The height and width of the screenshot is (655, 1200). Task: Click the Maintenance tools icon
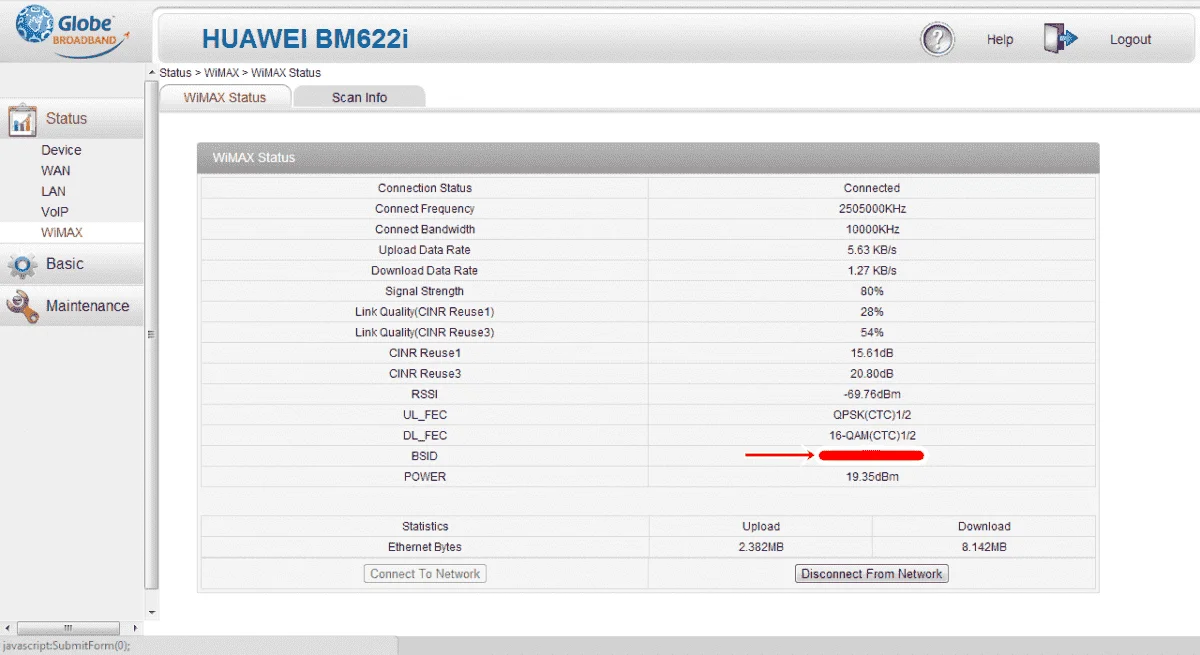[22, 306]
